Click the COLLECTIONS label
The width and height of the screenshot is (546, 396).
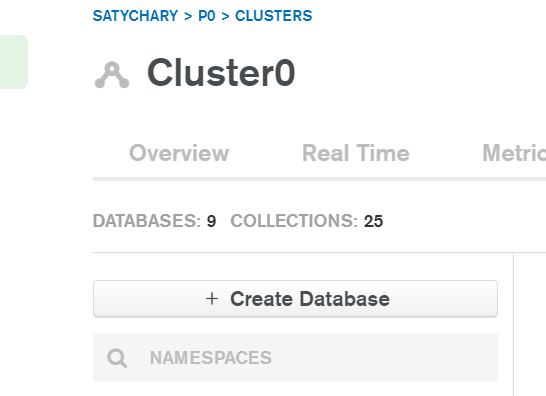click(294, 221)
